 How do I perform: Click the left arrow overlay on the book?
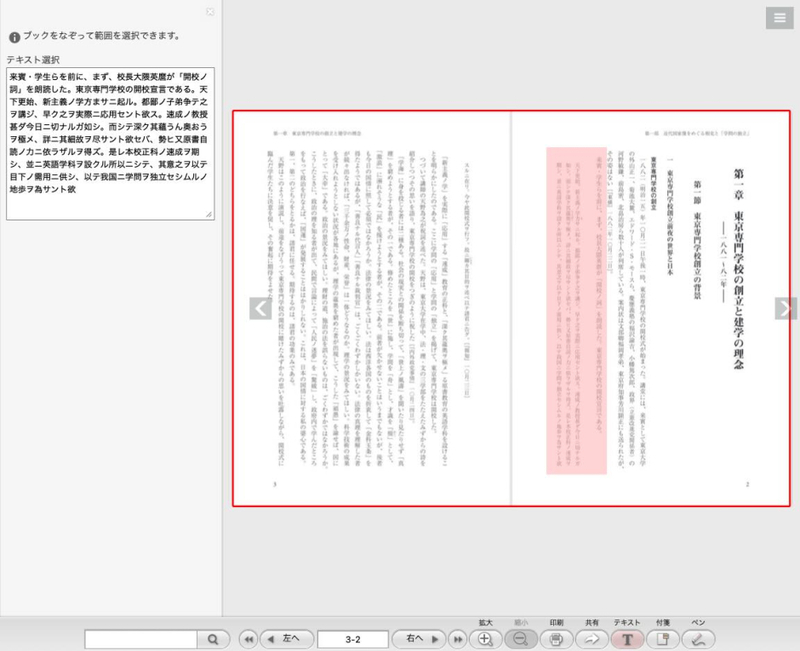point(260,308)
